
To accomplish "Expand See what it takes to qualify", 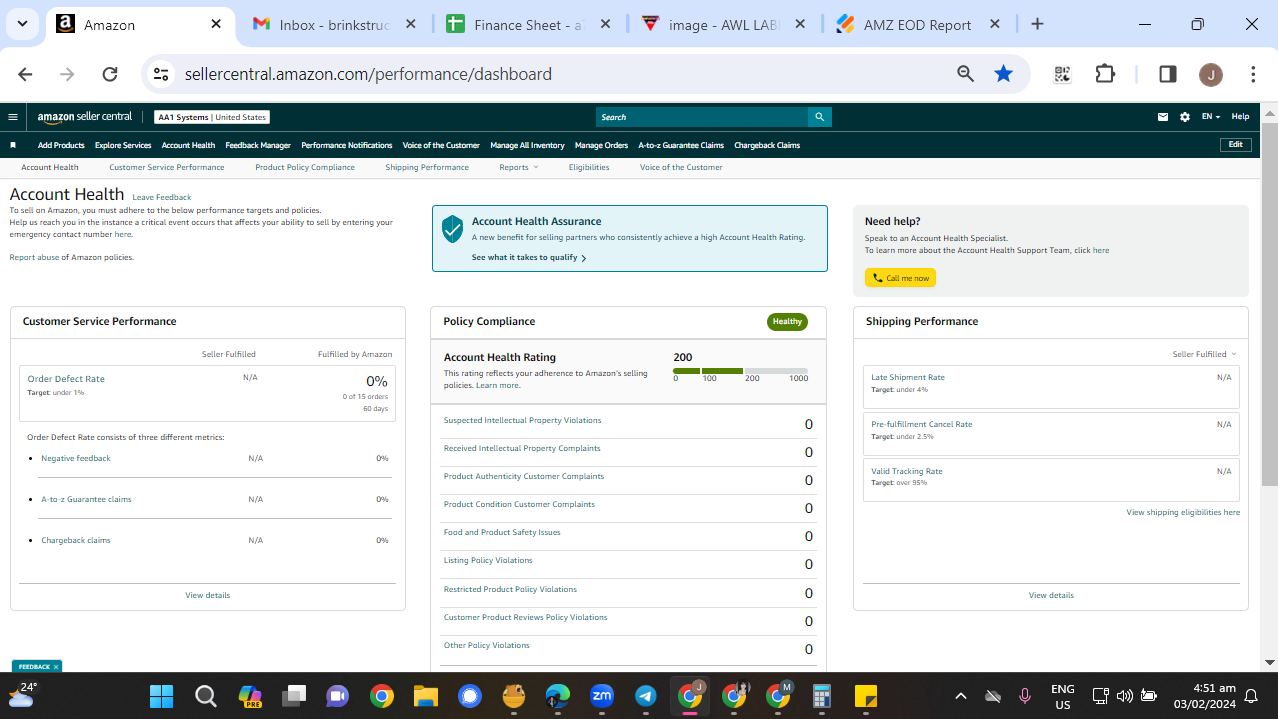I will [529, 258].
